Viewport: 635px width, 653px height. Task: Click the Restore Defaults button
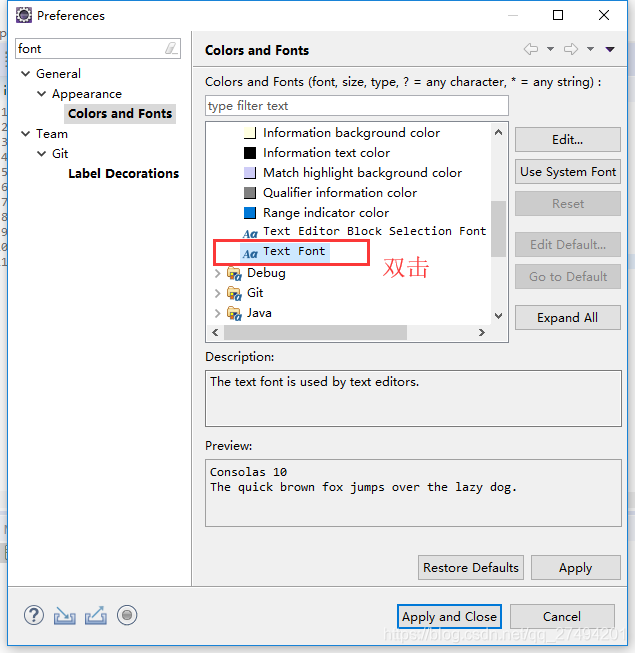pos(471,568)
